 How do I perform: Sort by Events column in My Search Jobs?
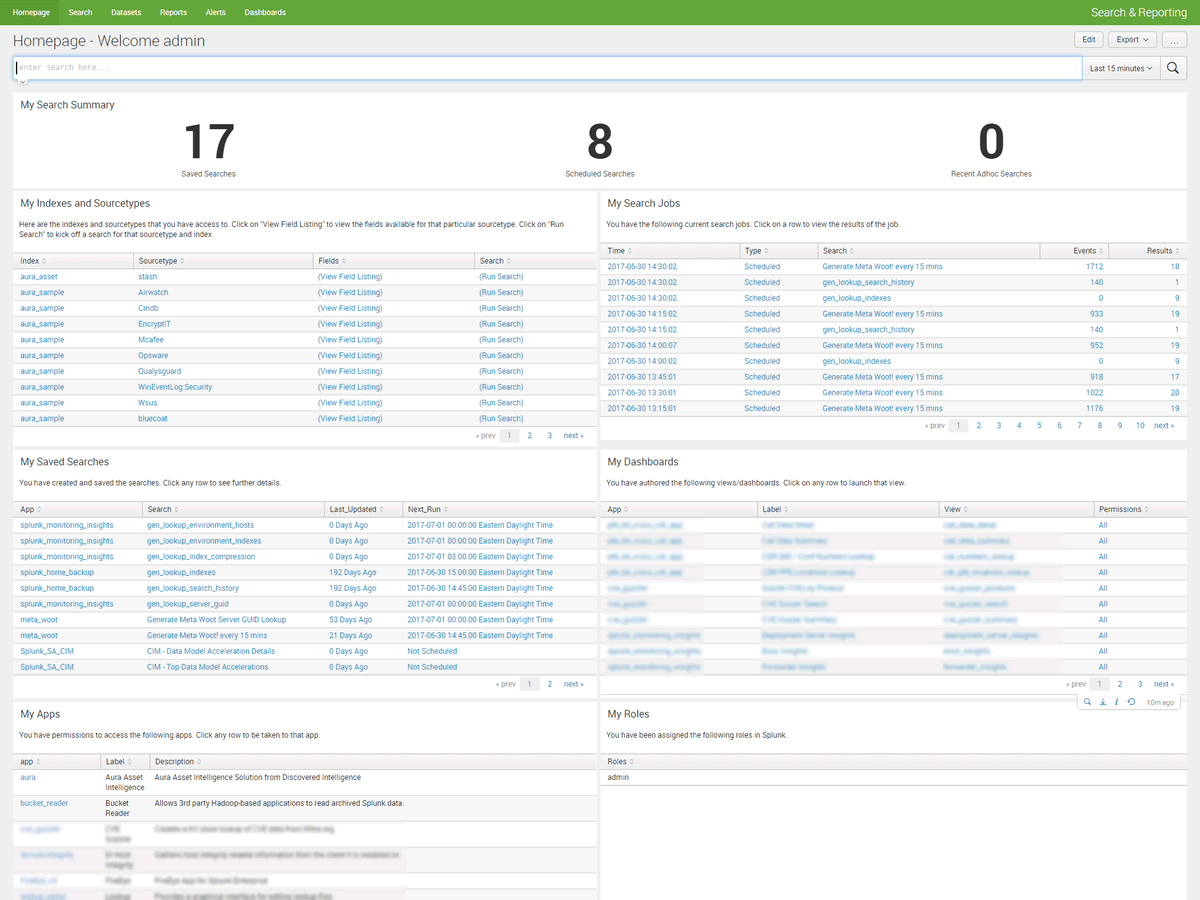pos(1074,251)
